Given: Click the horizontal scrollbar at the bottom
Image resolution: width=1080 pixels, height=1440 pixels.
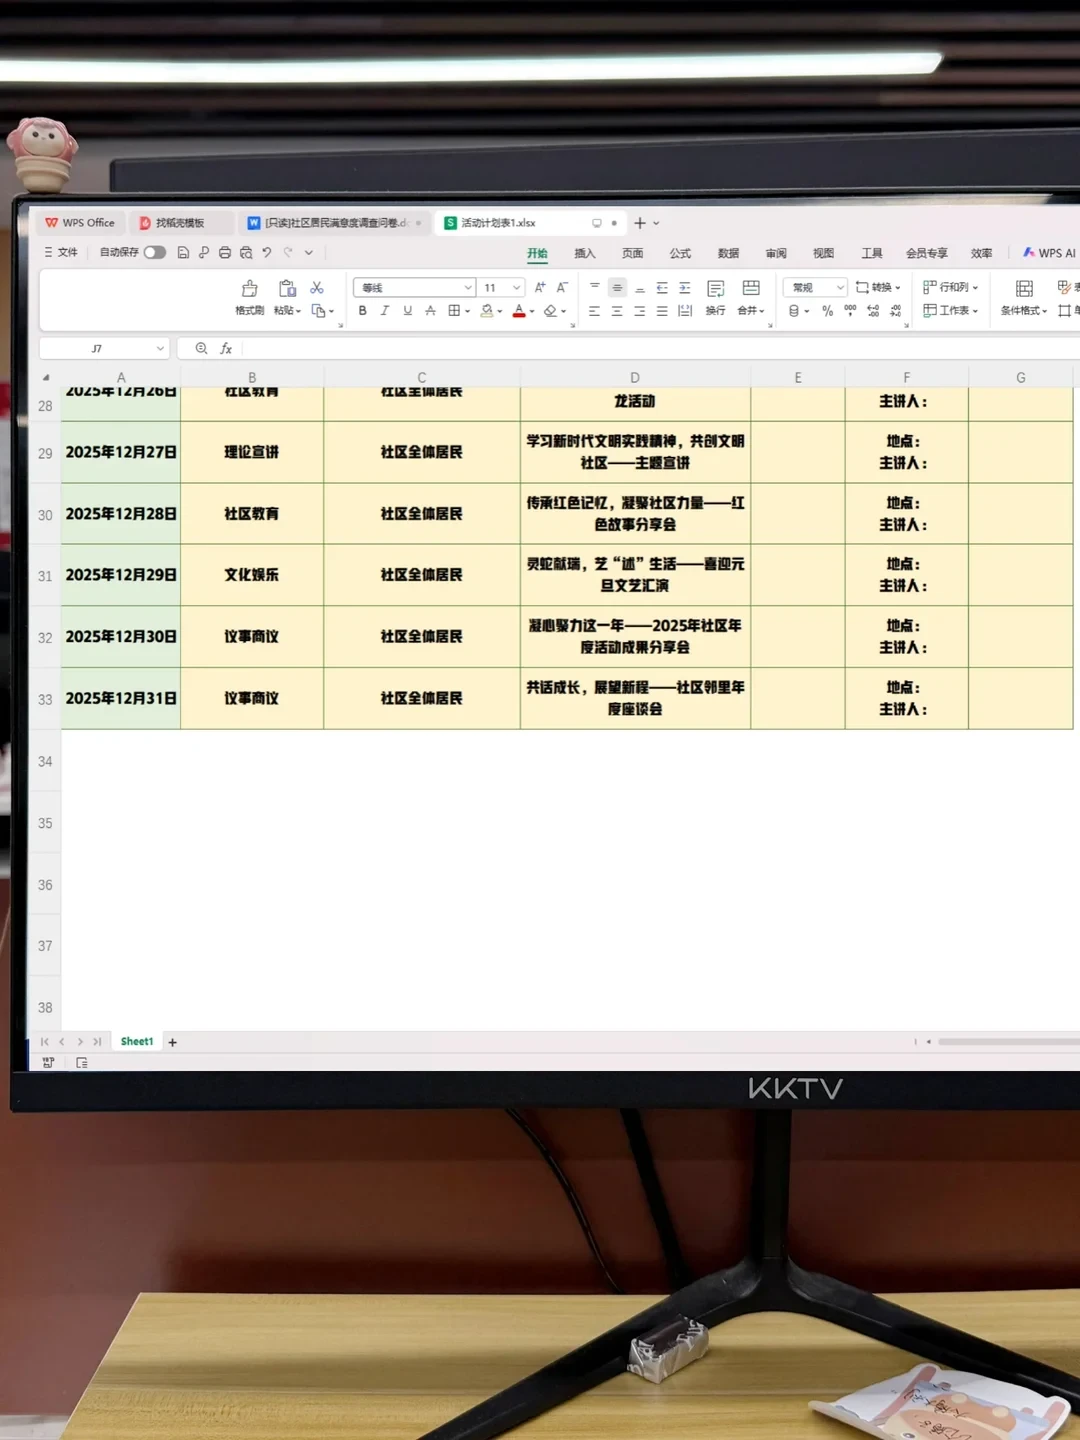Looking at the screenshot, I should pos(1008,1042).
